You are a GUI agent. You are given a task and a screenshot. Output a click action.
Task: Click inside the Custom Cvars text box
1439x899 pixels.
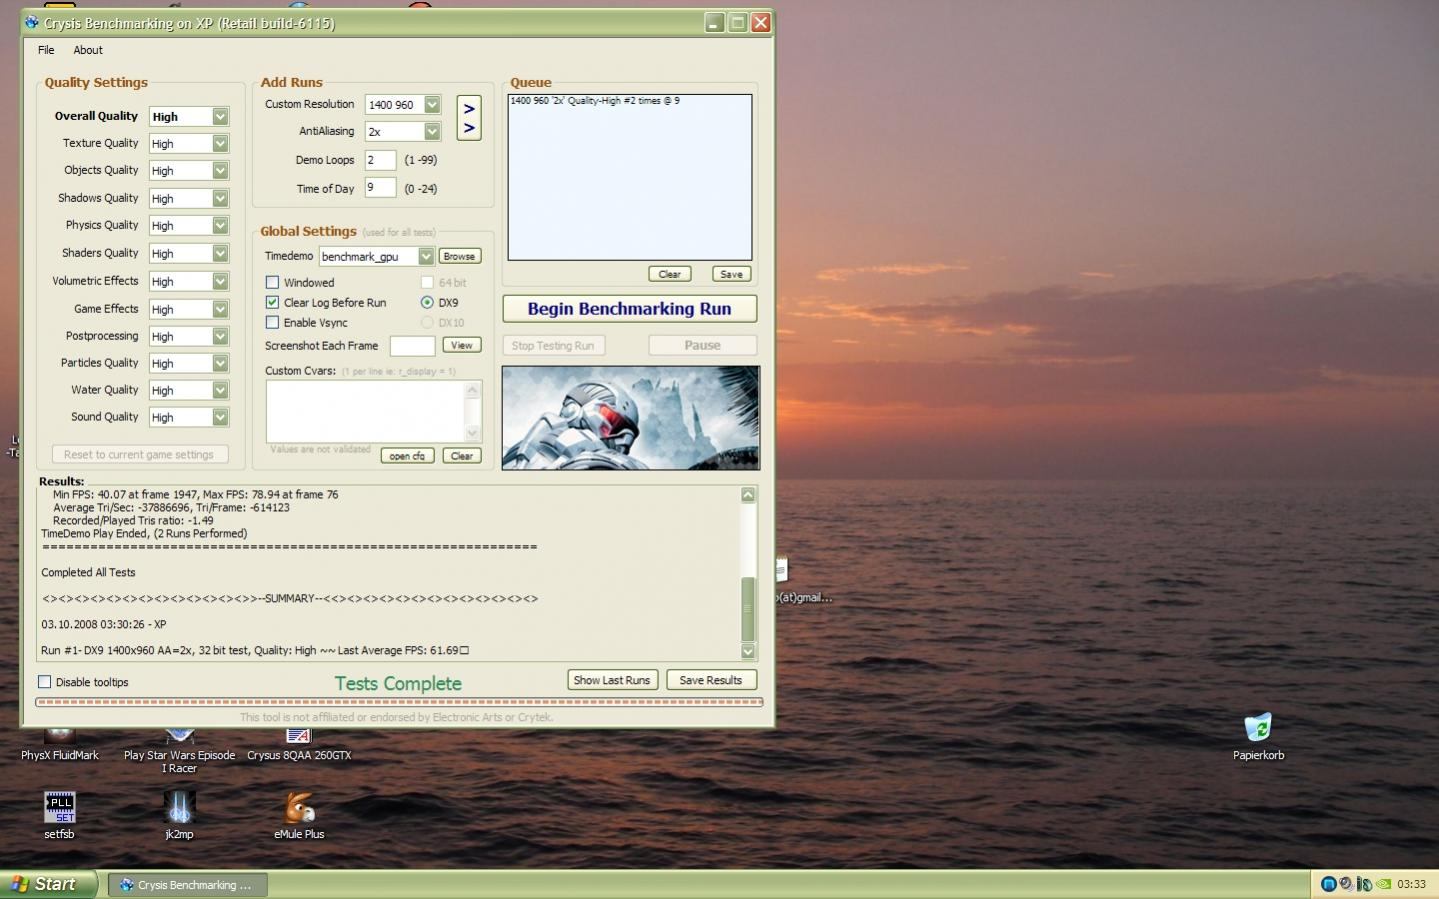[366, 411]
